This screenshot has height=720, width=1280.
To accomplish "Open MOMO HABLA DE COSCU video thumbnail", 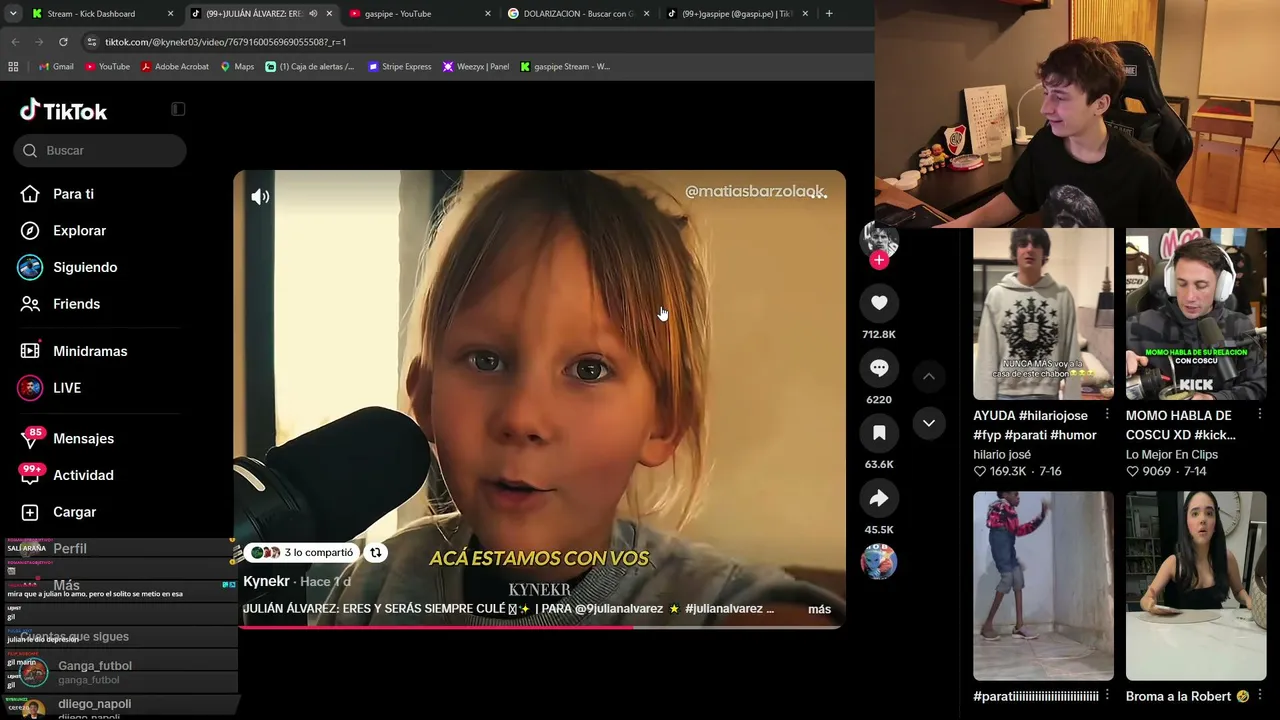I will pos(1196,314).
